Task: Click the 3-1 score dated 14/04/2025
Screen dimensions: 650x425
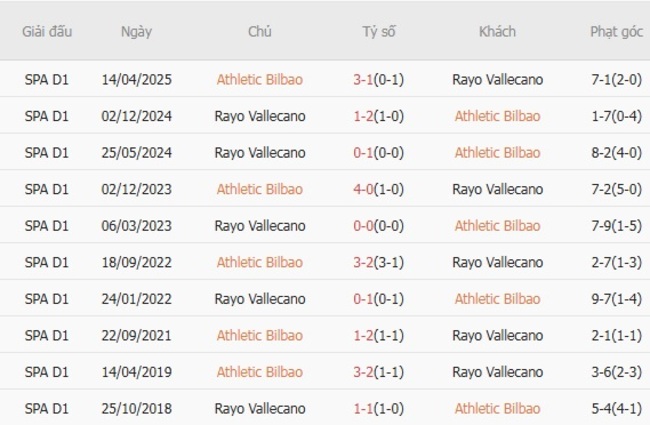Action: pos(366,80)
